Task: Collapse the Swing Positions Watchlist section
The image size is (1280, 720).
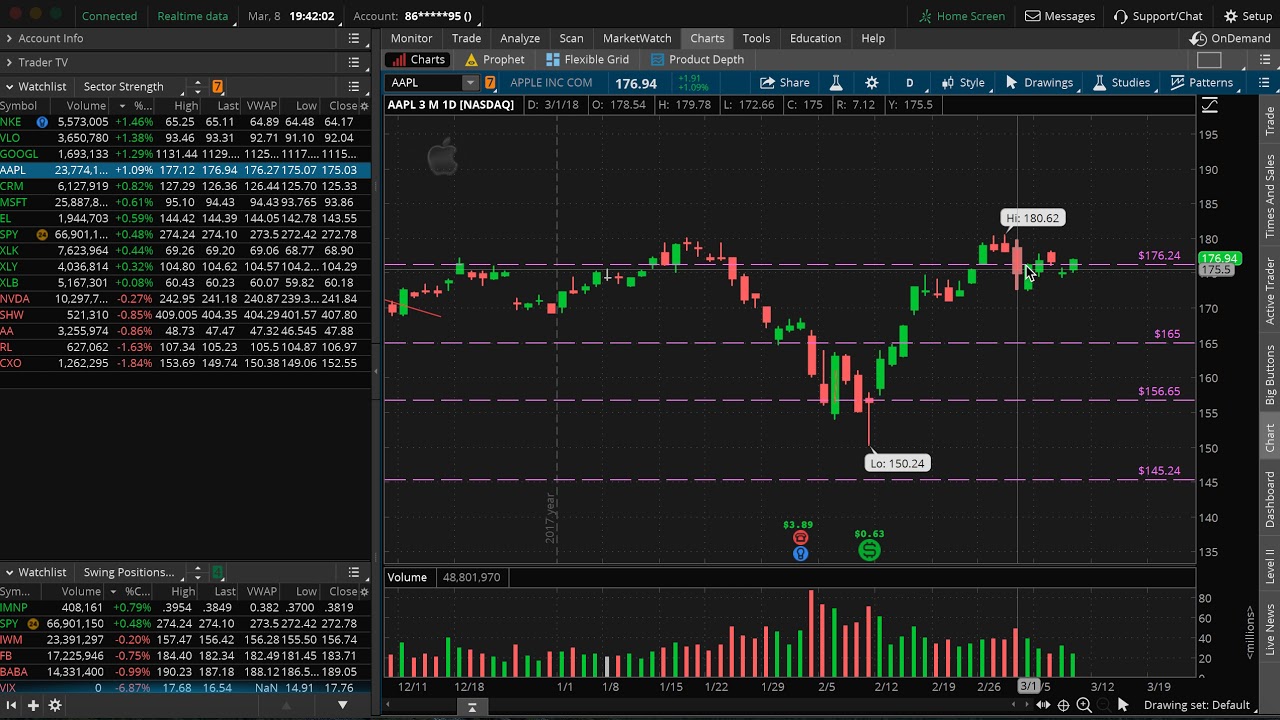Action: [x=9, y=572]
